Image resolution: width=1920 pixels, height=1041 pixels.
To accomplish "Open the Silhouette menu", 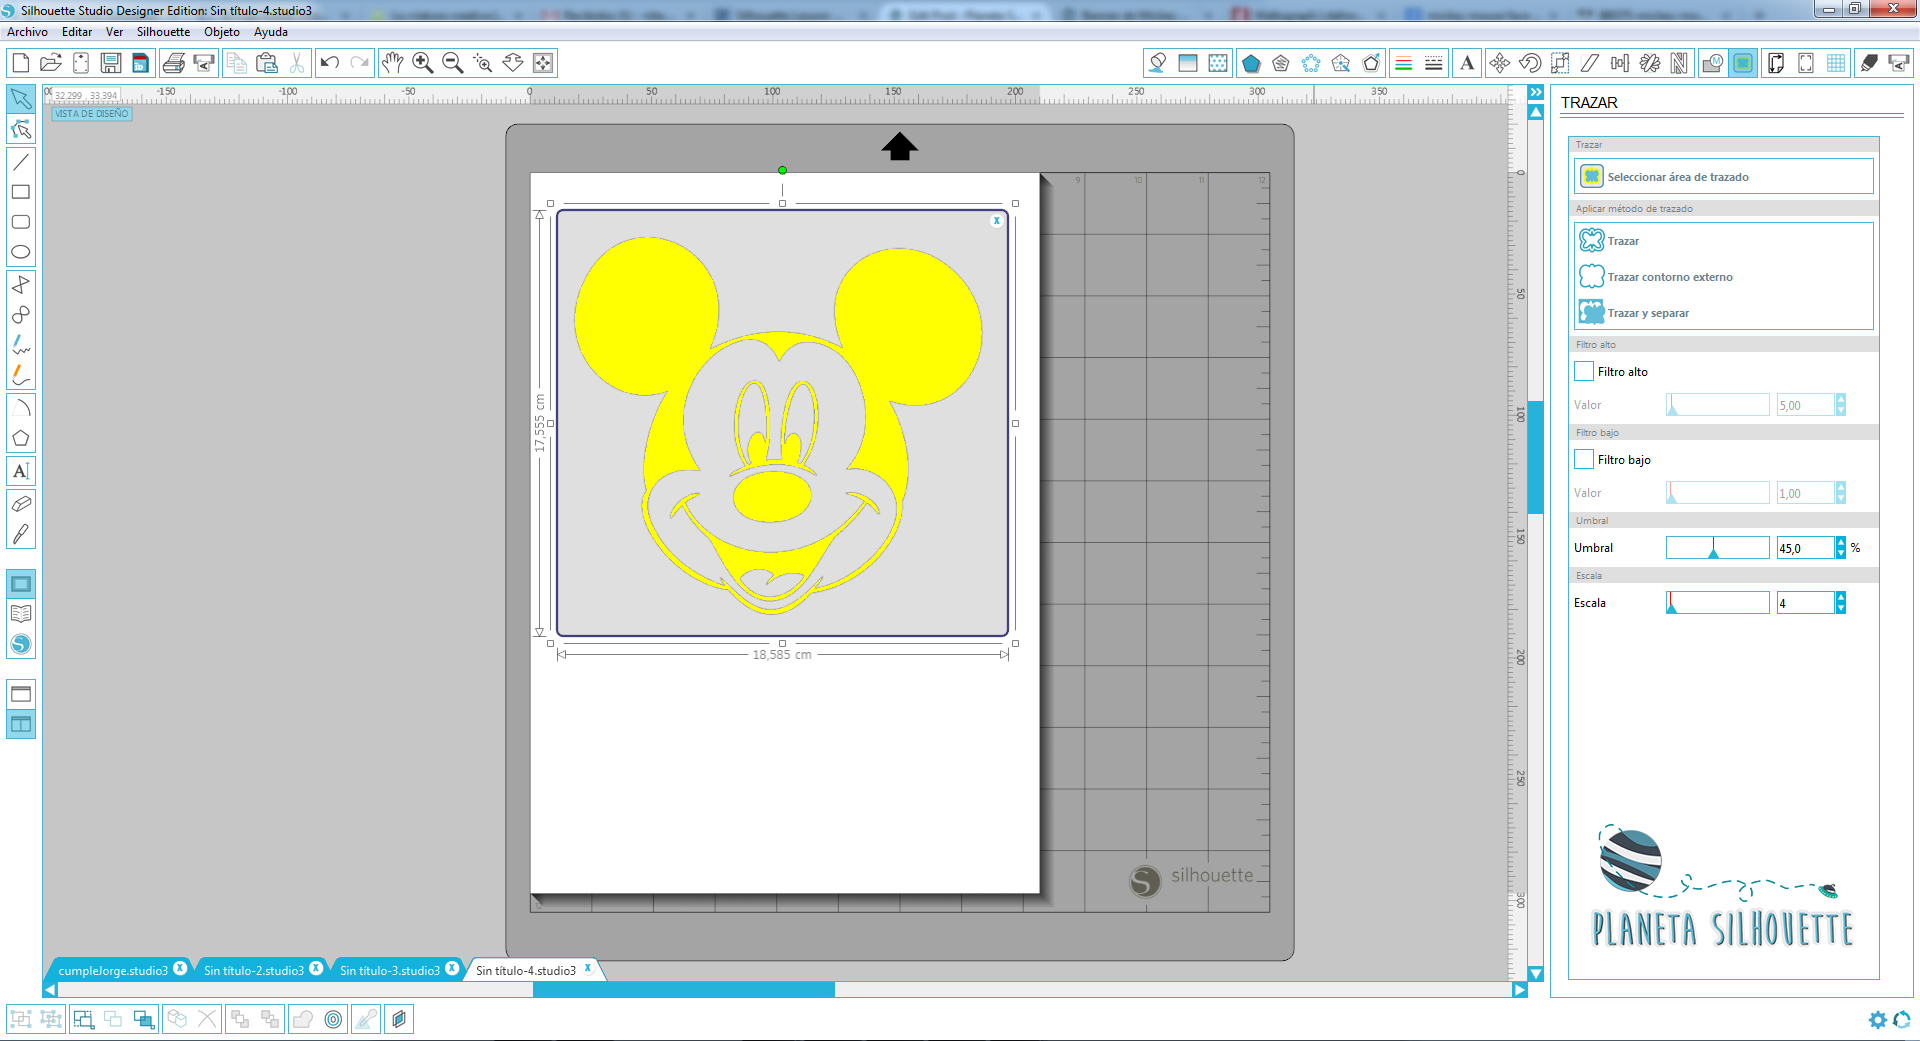I will click(x=163, y=32).
